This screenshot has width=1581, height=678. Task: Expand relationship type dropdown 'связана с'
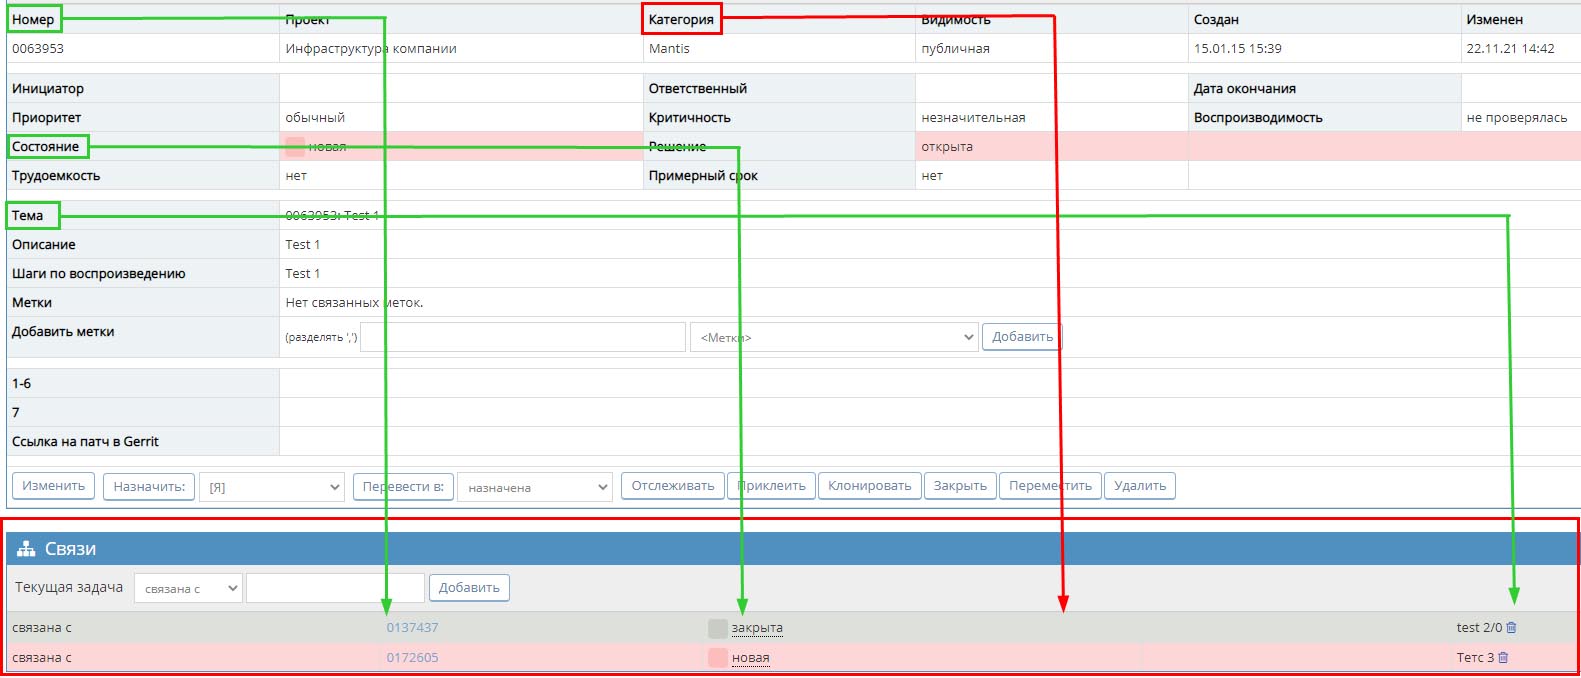(x=188, y=588)
